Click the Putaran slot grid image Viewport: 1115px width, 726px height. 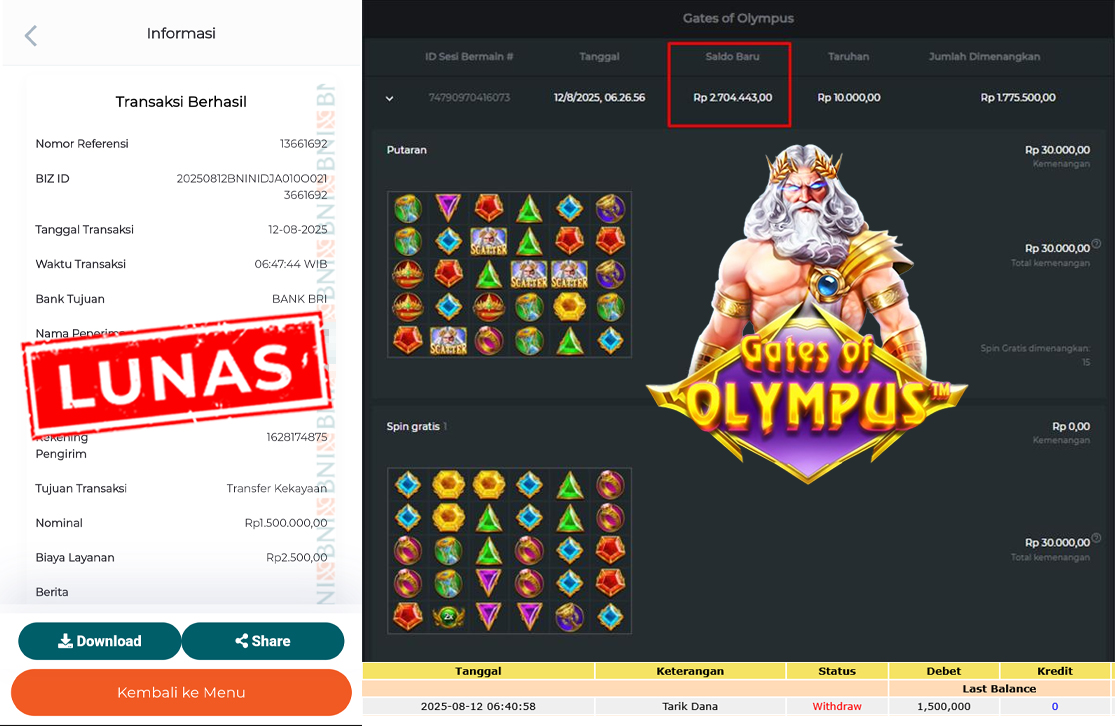point(509,274)
